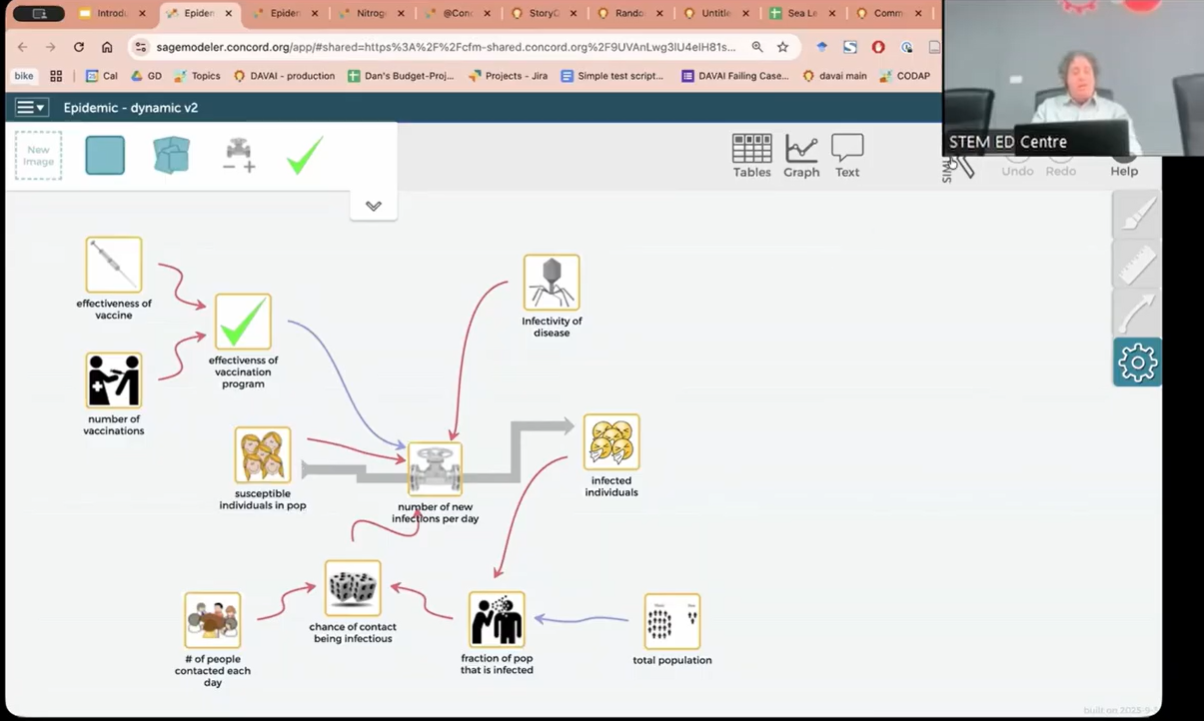Collapse the image palette with chevron
This screenshot has height=721, width=1204.
coord(373,206)
